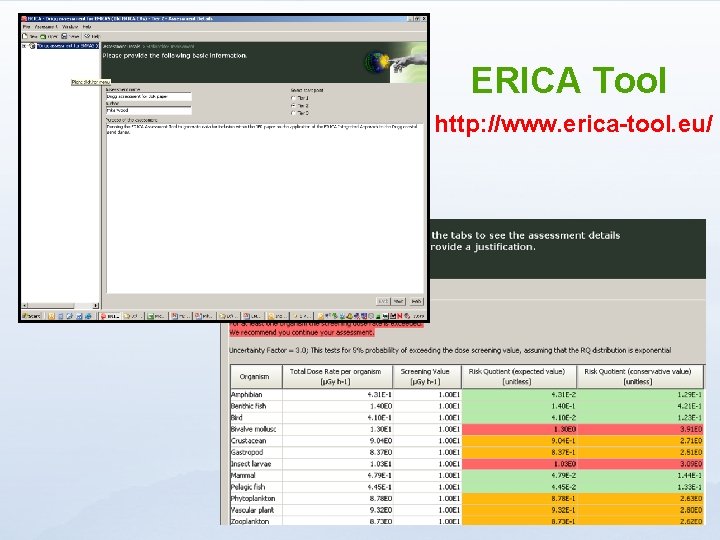The height and width of the screenshot is (540, 720).
Task: Click the tree panel scrollbar right arrow
Action: pos(96,305)
